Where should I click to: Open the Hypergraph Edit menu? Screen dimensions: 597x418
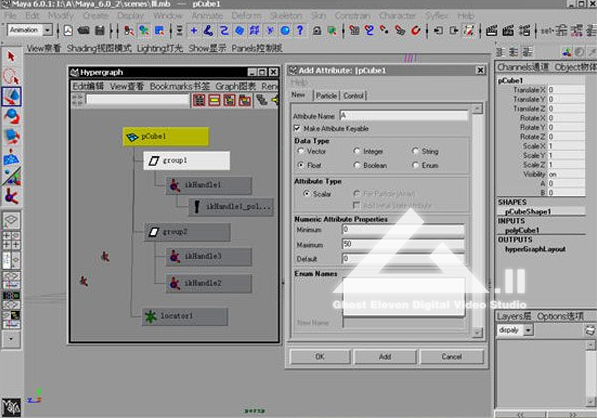[88, 86]
